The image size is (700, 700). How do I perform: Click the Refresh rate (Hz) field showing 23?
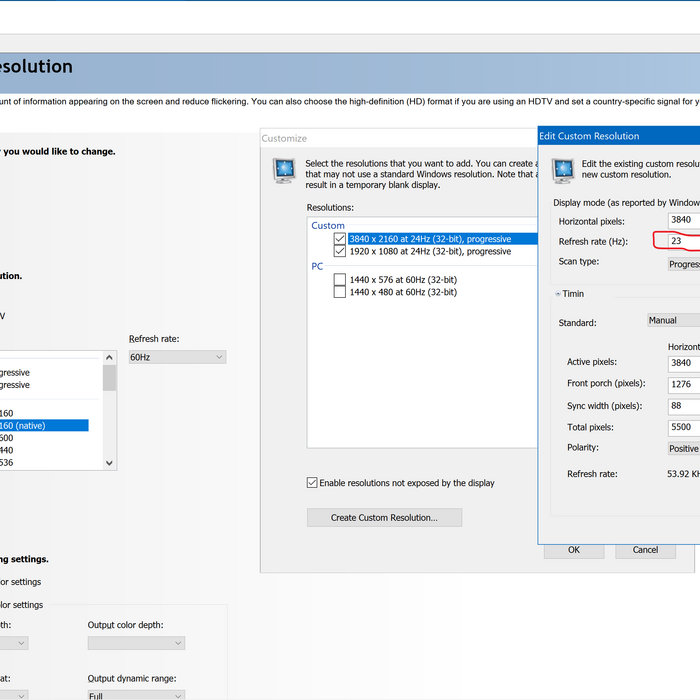pyautogui.click(x=684, y=241)
